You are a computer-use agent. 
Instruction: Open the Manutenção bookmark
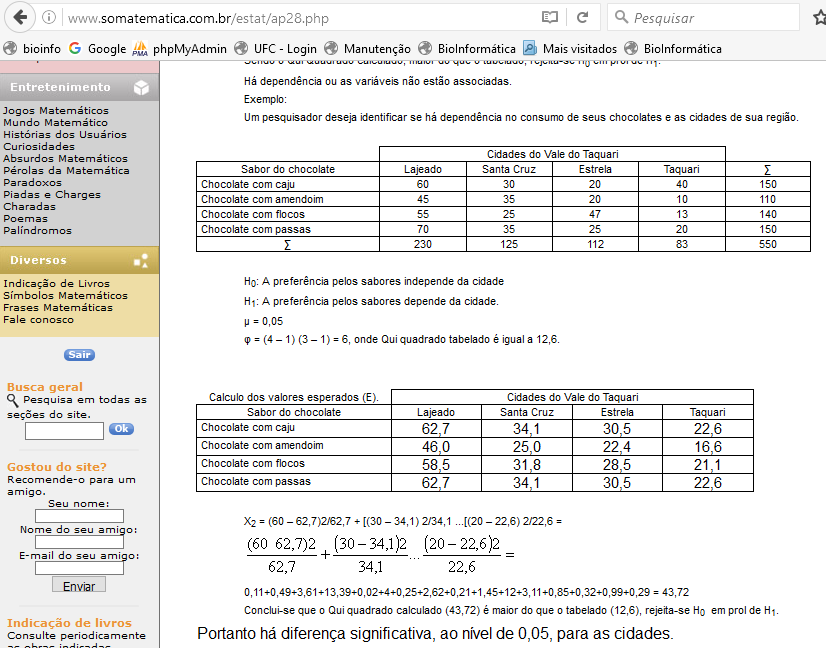coord(367,48)
